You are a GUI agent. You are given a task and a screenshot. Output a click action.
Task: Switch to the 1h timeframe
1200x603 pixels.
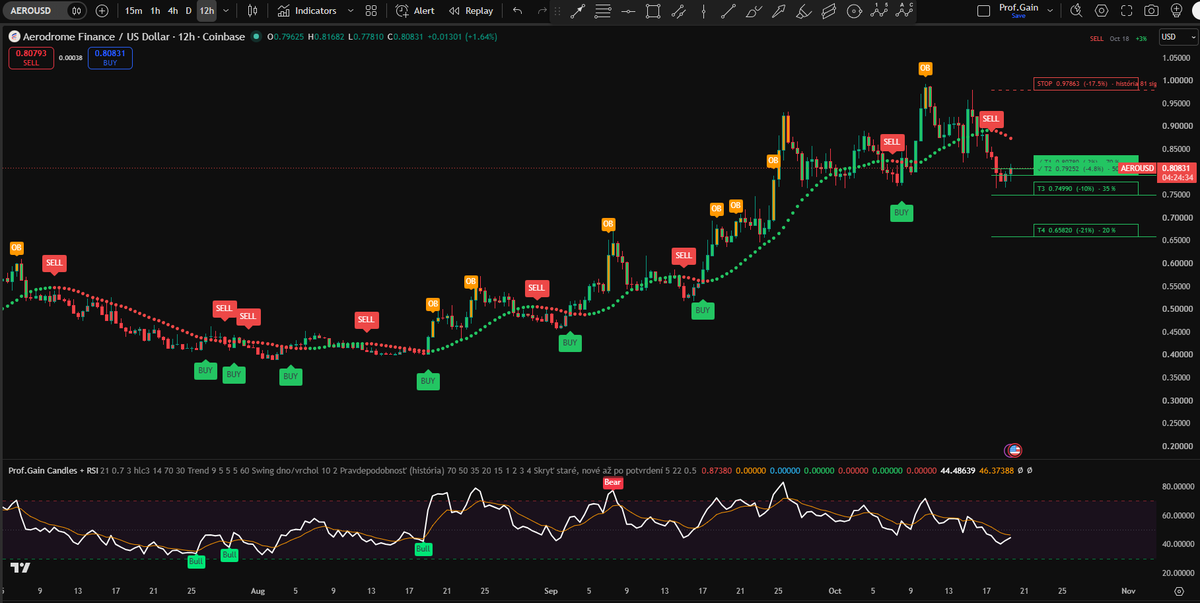[x=154, y=10]
